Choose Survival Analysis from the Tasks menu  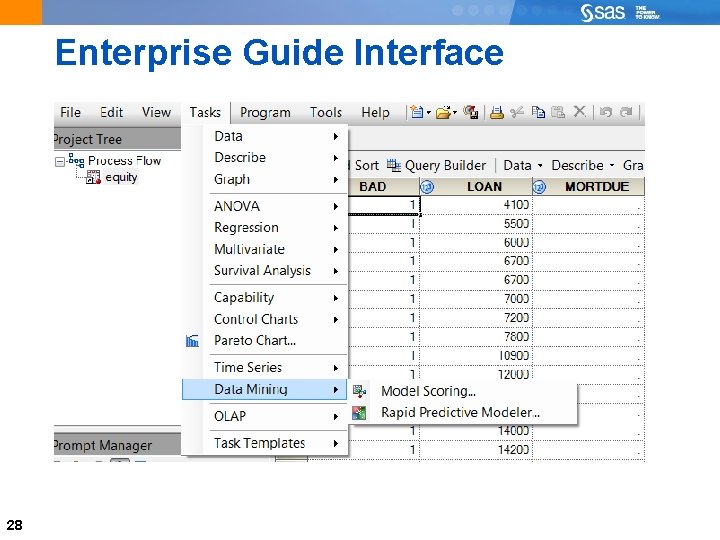click(x=263, y=271)
